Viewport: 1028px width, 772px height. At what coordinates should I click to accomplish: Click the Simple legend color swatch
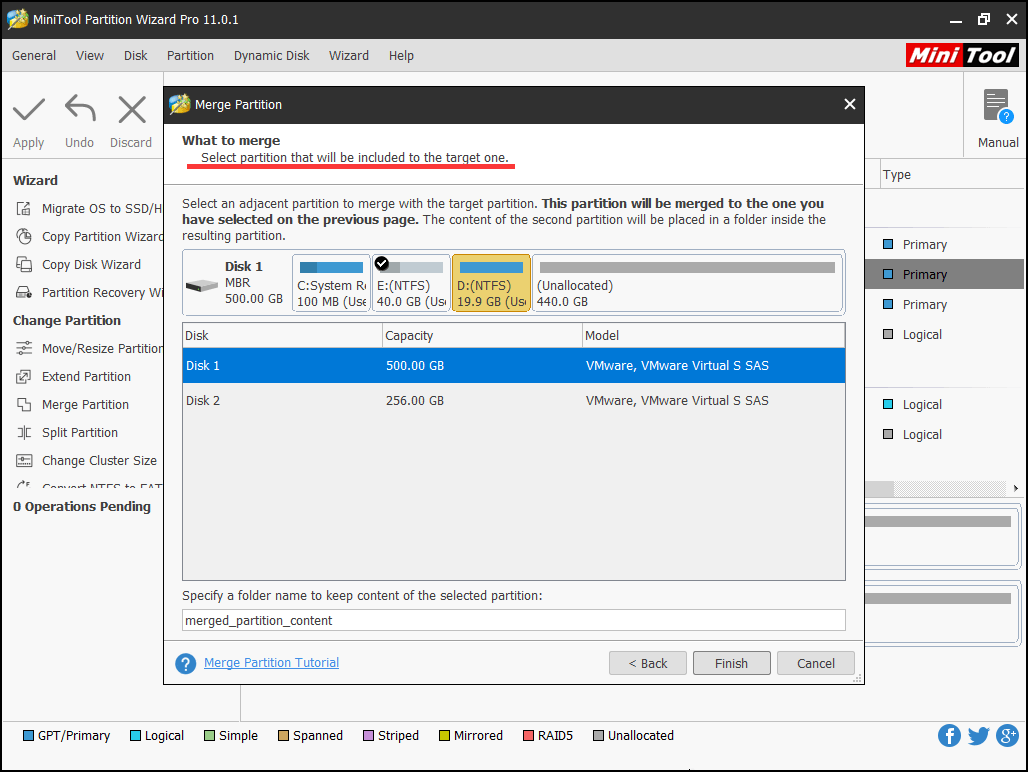[x=209, y=735]
